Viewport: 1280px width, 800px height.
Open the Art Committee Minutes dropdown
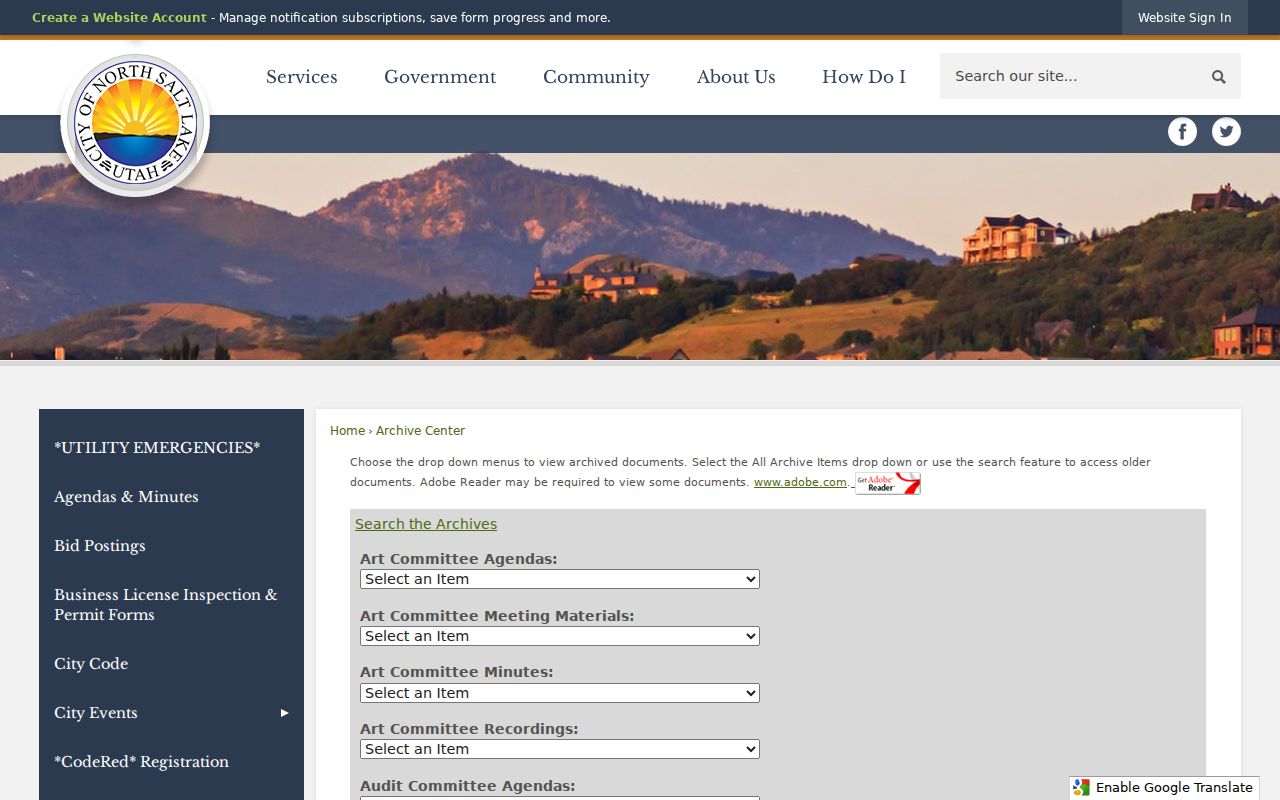pyautogui.click(x=559, y=693)
